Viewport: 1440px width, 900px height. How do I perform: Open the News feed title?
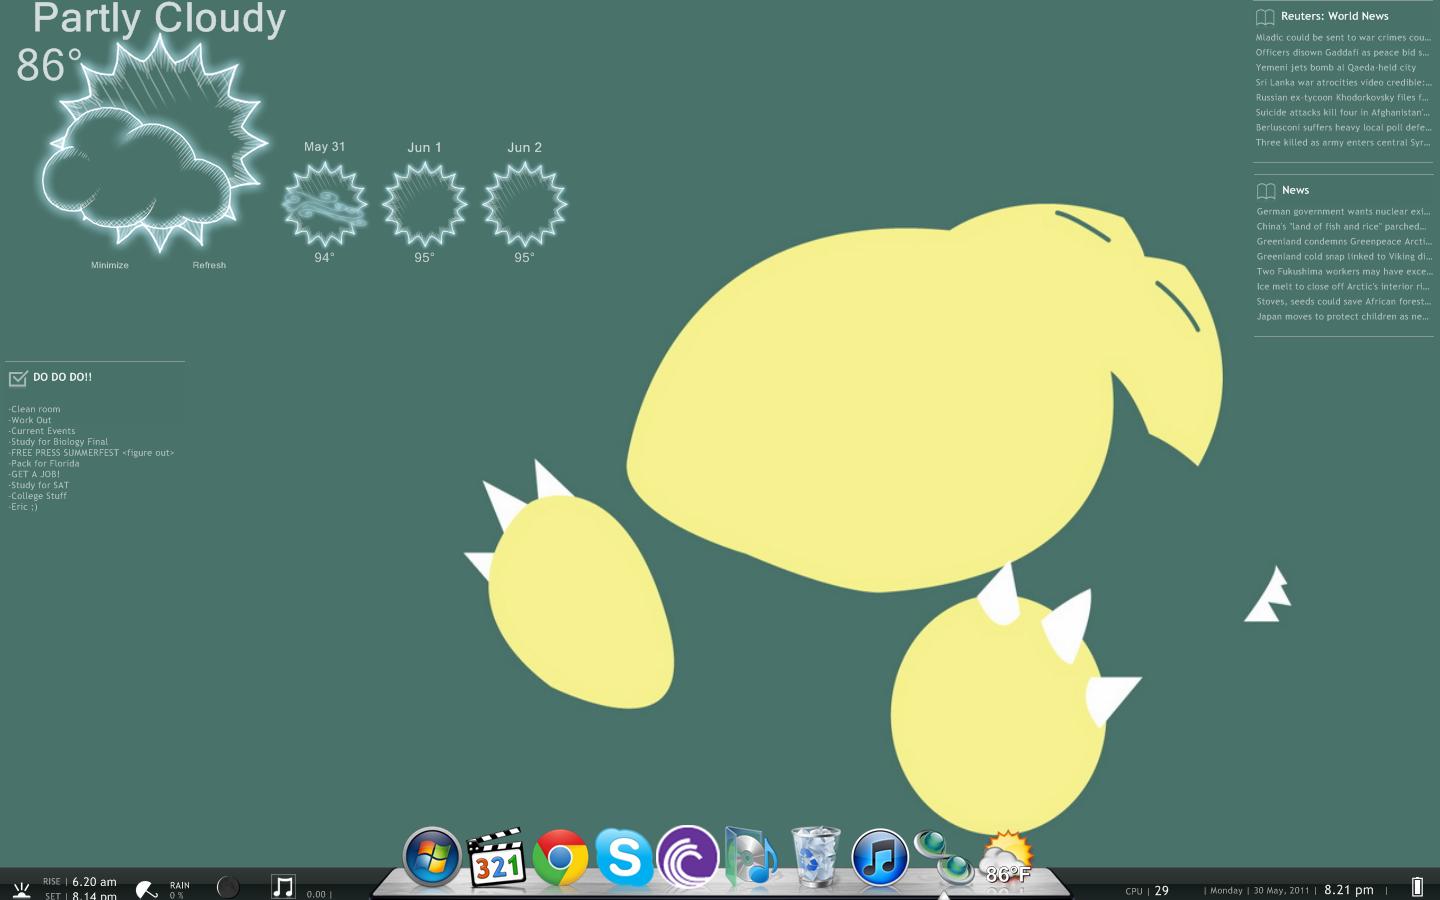coord(1295,190)
